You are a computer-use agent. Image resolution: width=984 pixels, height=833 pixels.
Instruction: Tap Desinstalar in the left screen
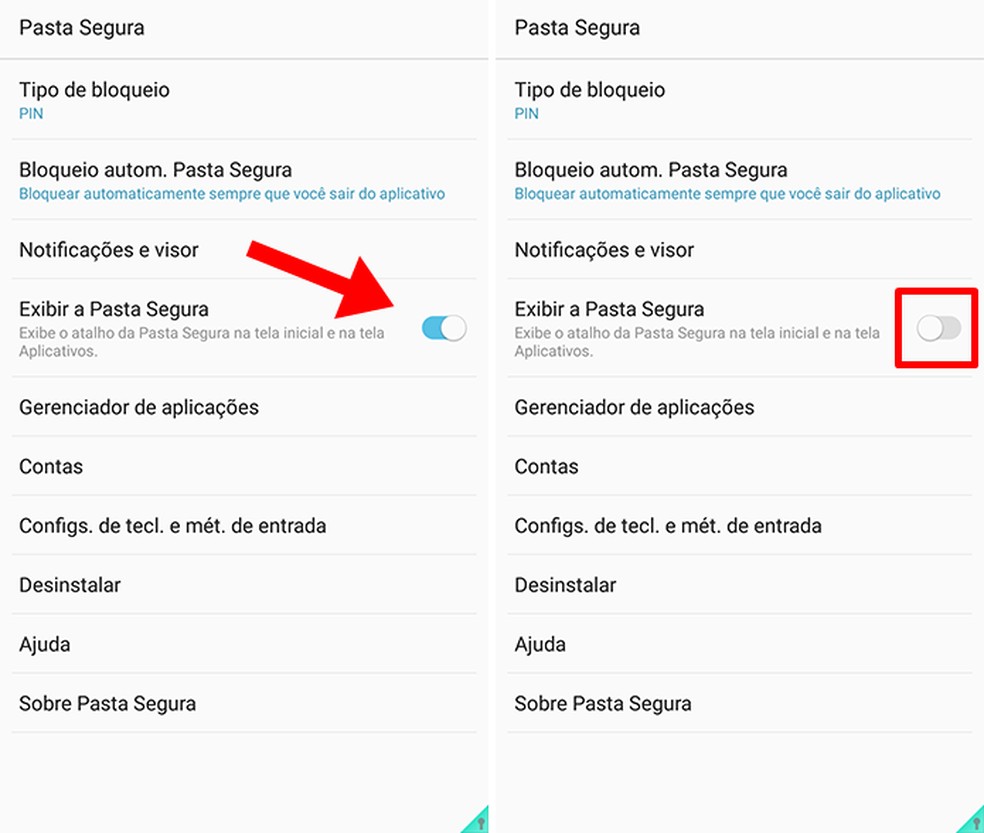pyautogui.click(x=244, y=585)
